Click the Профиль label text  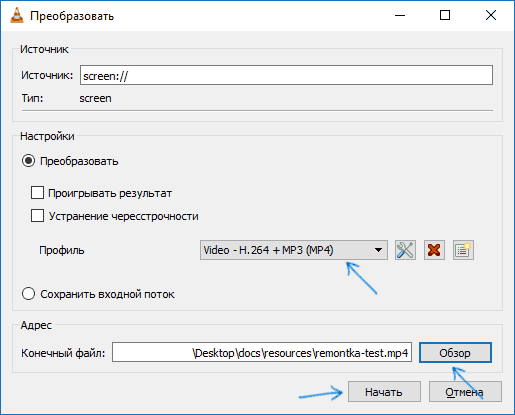click(x=62, y=250)
